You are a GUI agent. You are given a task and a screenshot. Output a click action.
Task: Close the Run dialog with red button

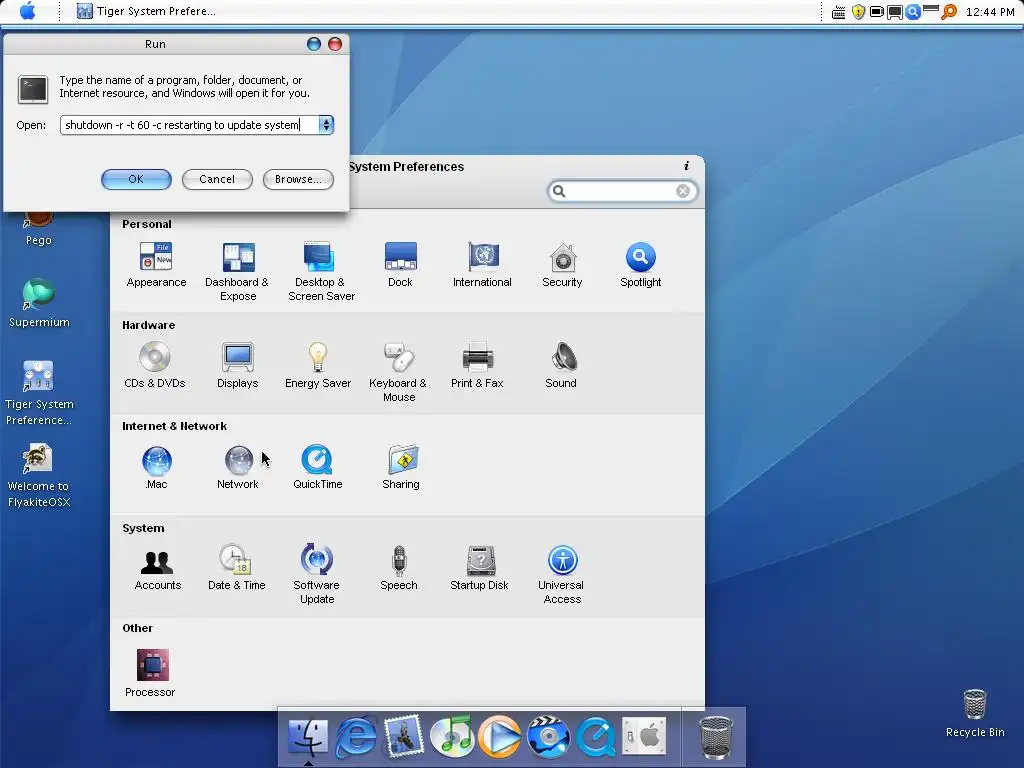click(335, 44)
